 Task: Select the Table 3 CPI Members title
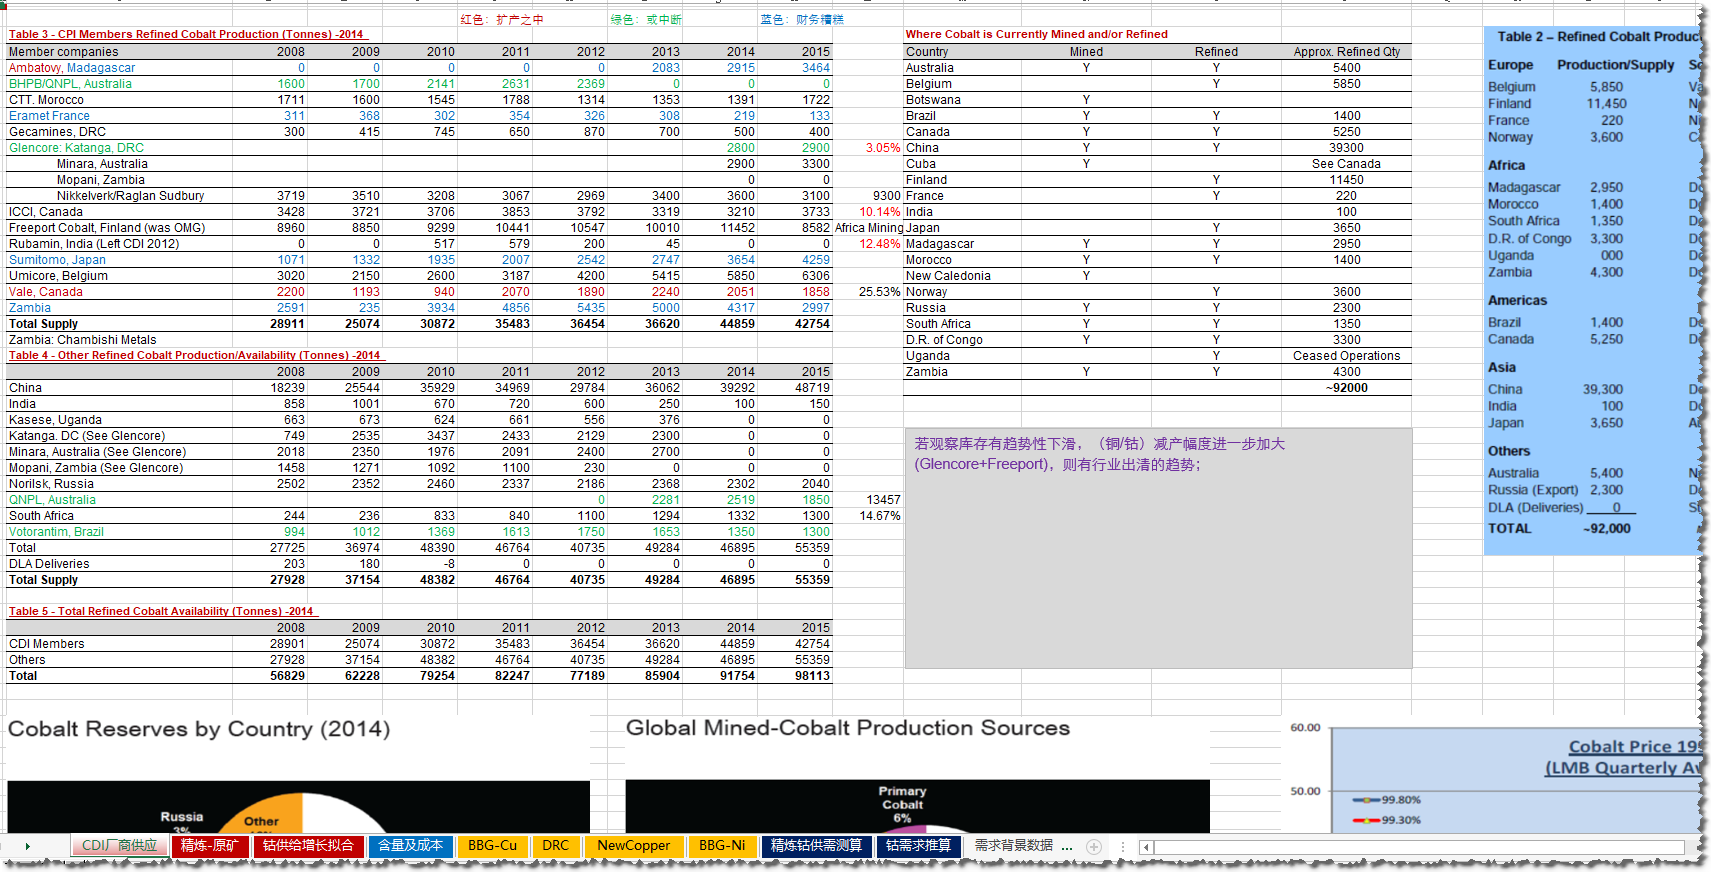[x=186, y=34]
